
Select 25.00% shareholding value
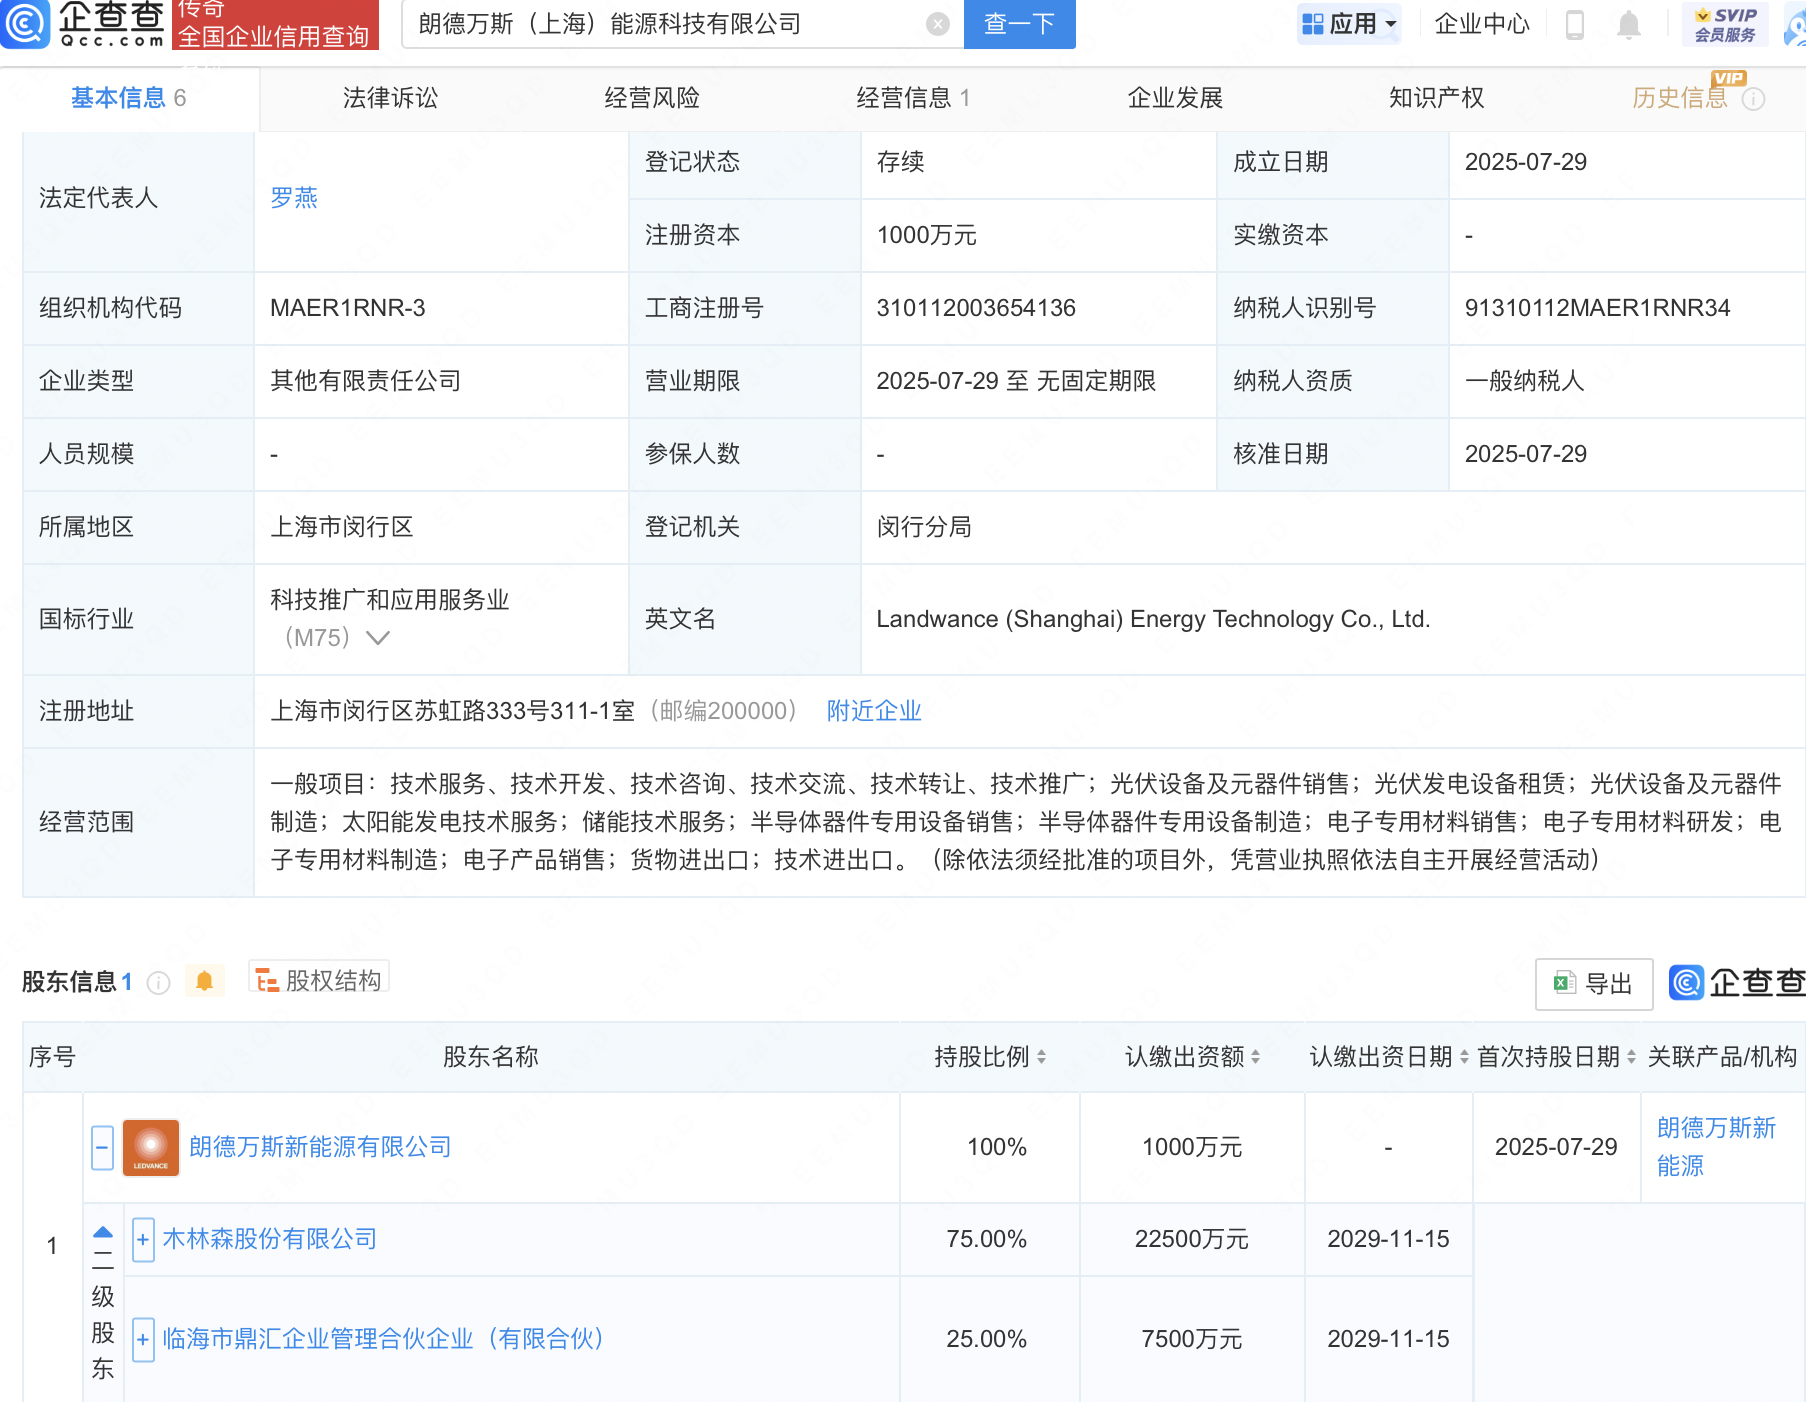pyautogui.click(x=986, y=1339)
